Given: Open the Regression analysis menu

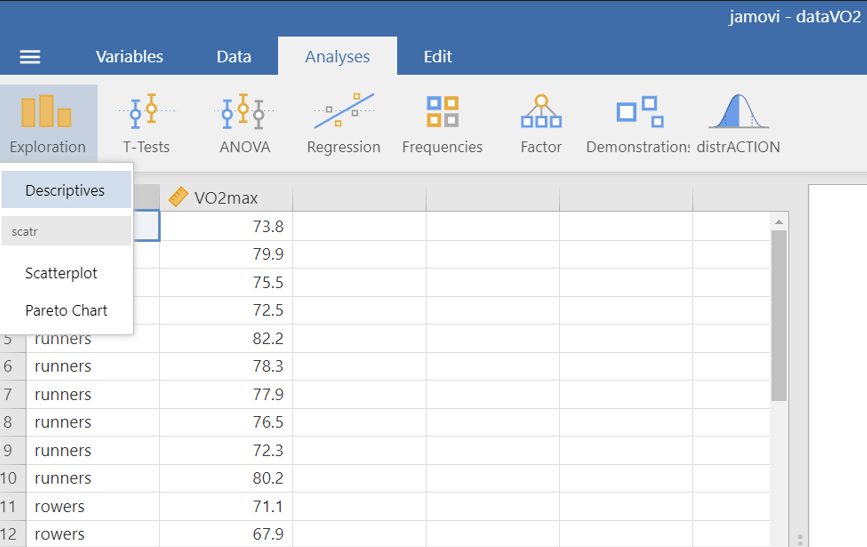Looking at the screenshot, I should [343, 123].
